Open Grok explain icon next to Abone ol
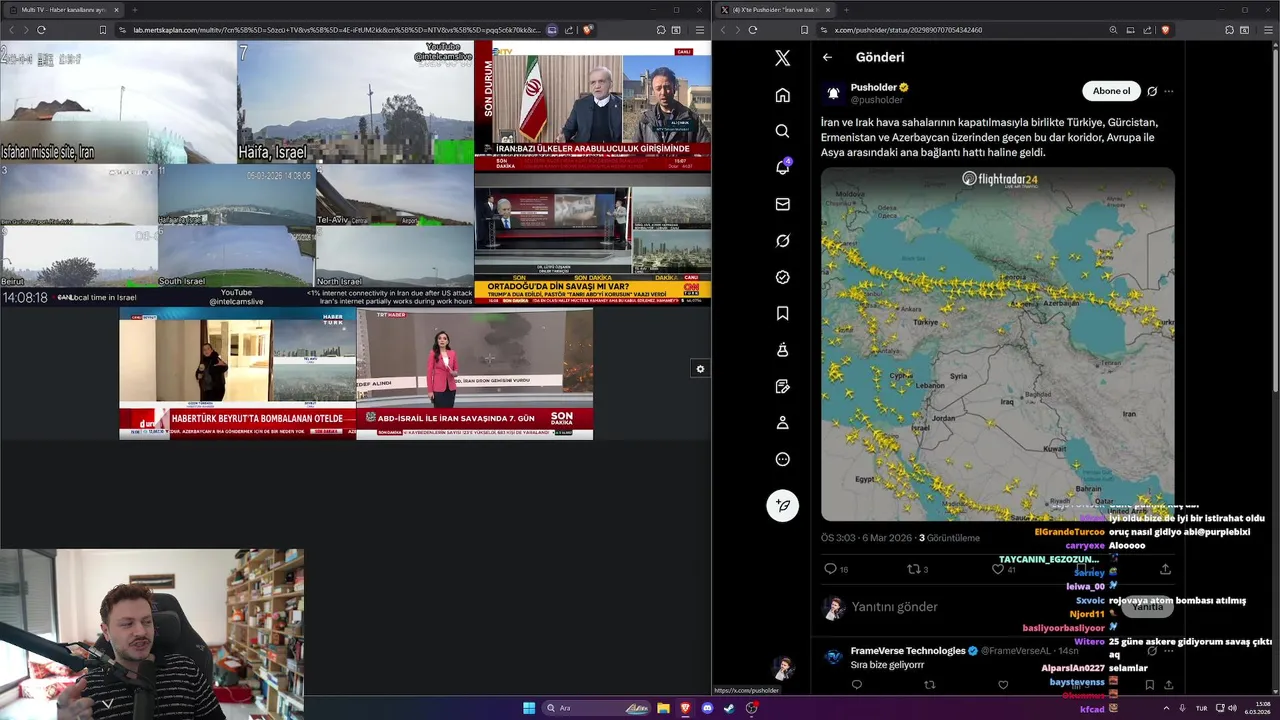Image resolution: width=1280 pixels, height=720 pixels. click(1152, 91)
